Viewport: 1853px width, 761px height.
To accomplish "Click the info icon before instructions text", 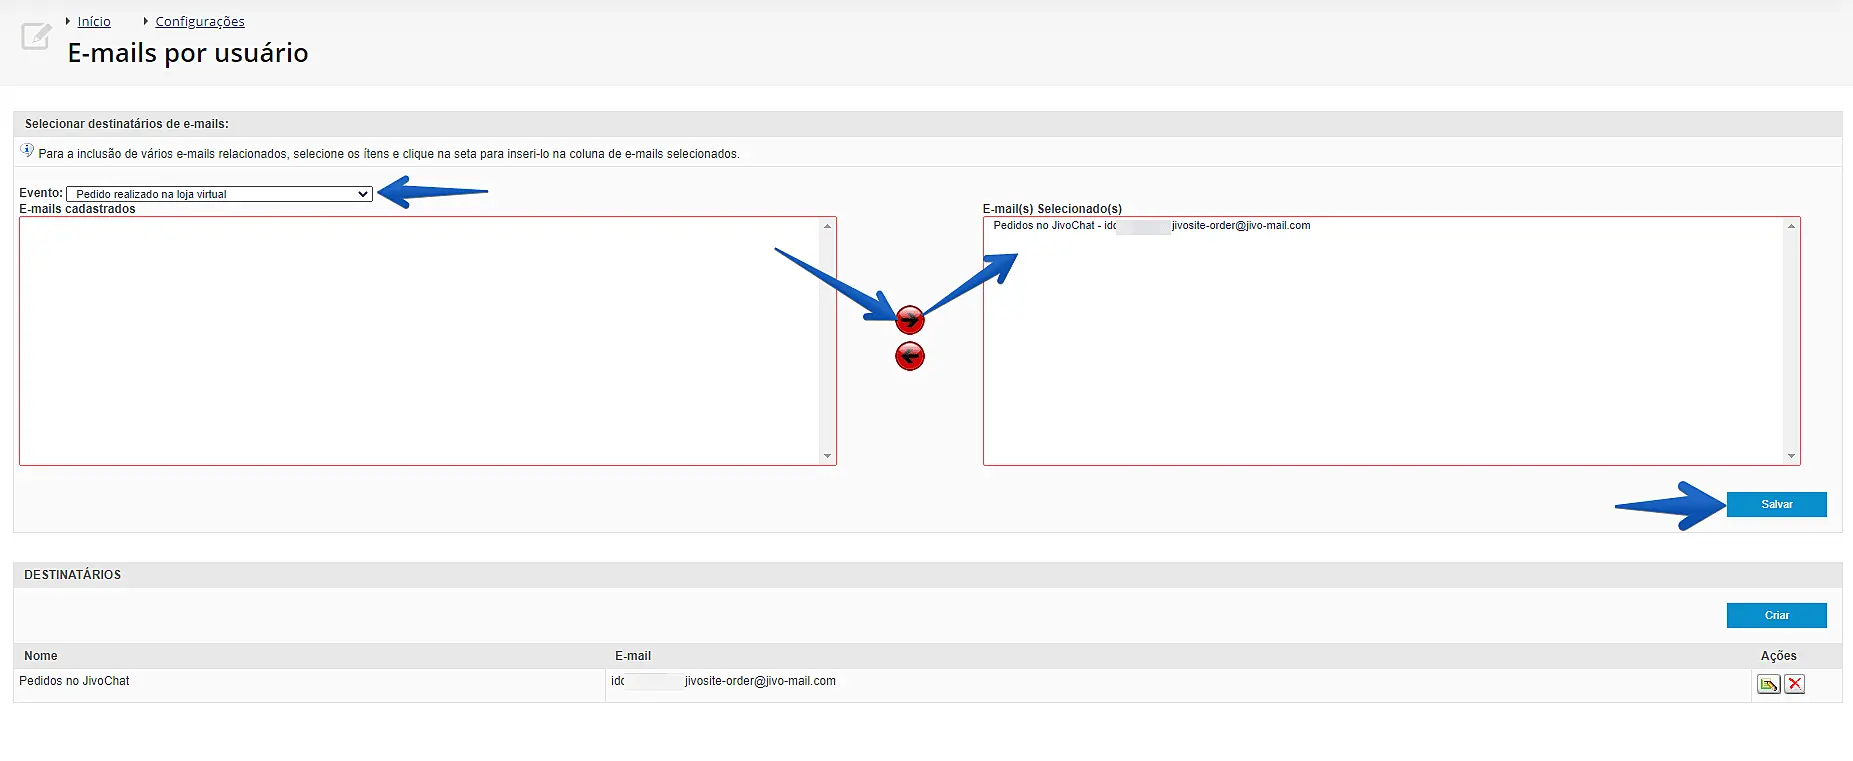I will coord(27,151).
